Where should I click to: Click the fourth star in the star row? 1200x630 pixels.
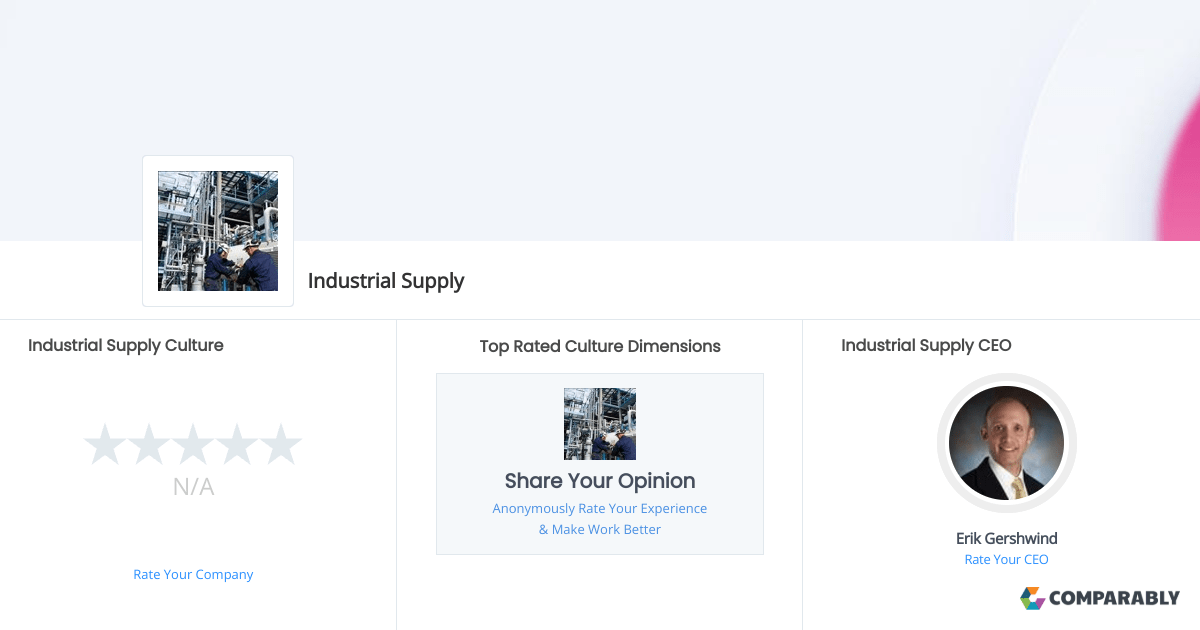click(x=237, y=444)
